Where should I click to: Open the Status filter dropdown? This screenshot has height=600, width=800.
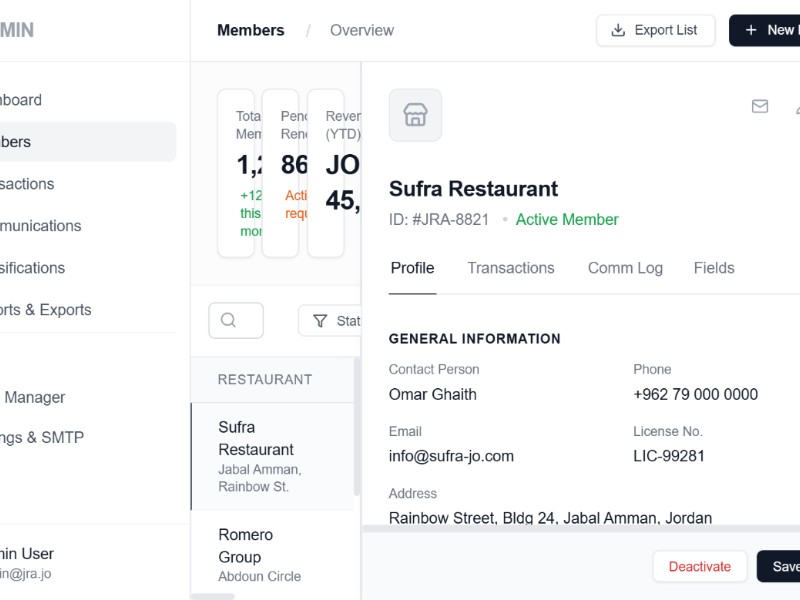[333, 321]
